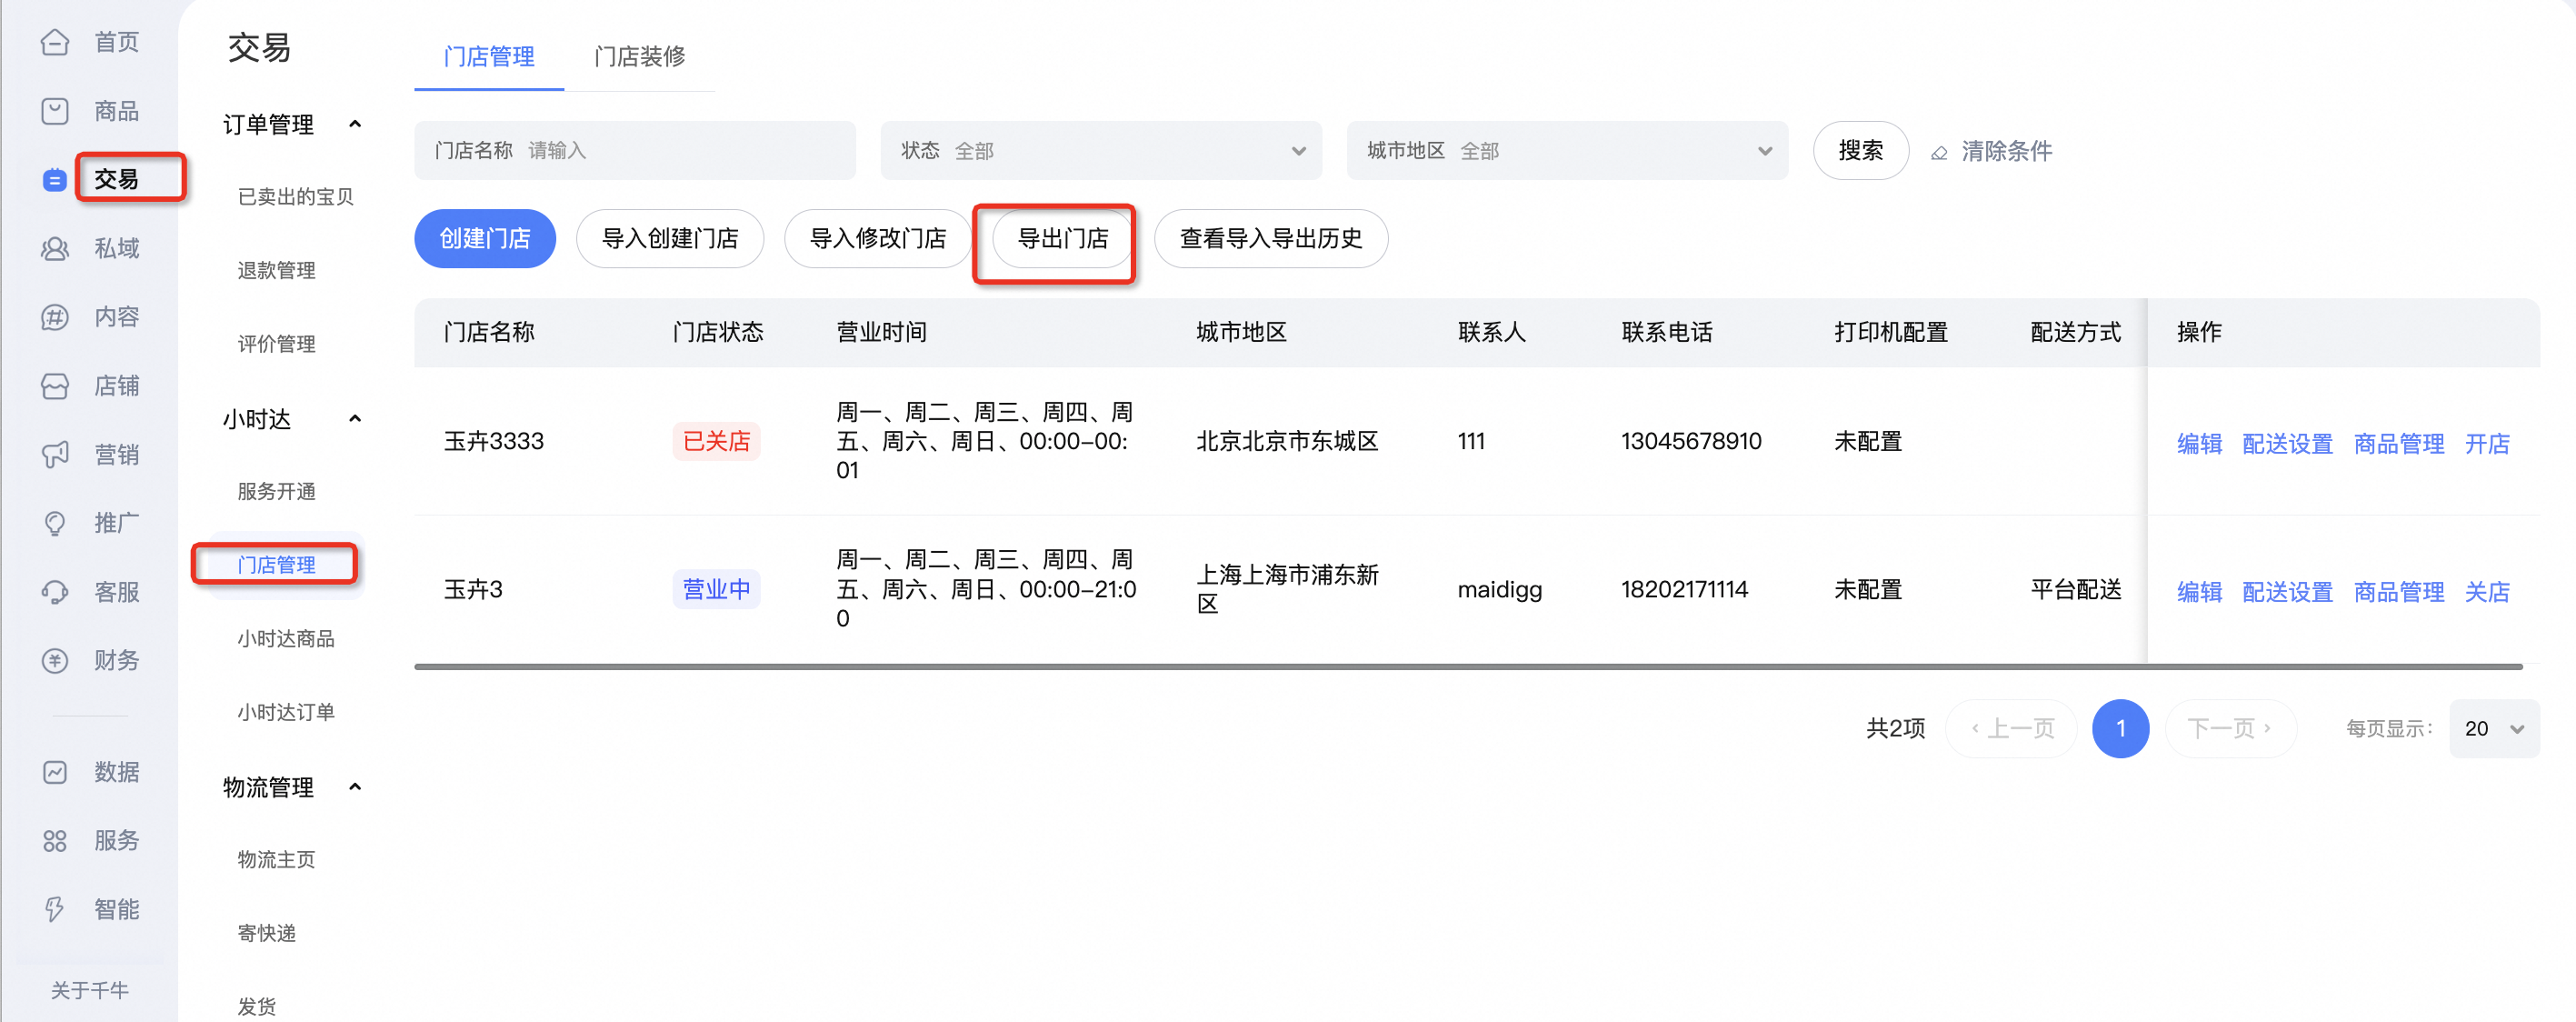The image size is (2576, 1022).
Task: Switch to the 门店管理 tab
Action: 489,57
